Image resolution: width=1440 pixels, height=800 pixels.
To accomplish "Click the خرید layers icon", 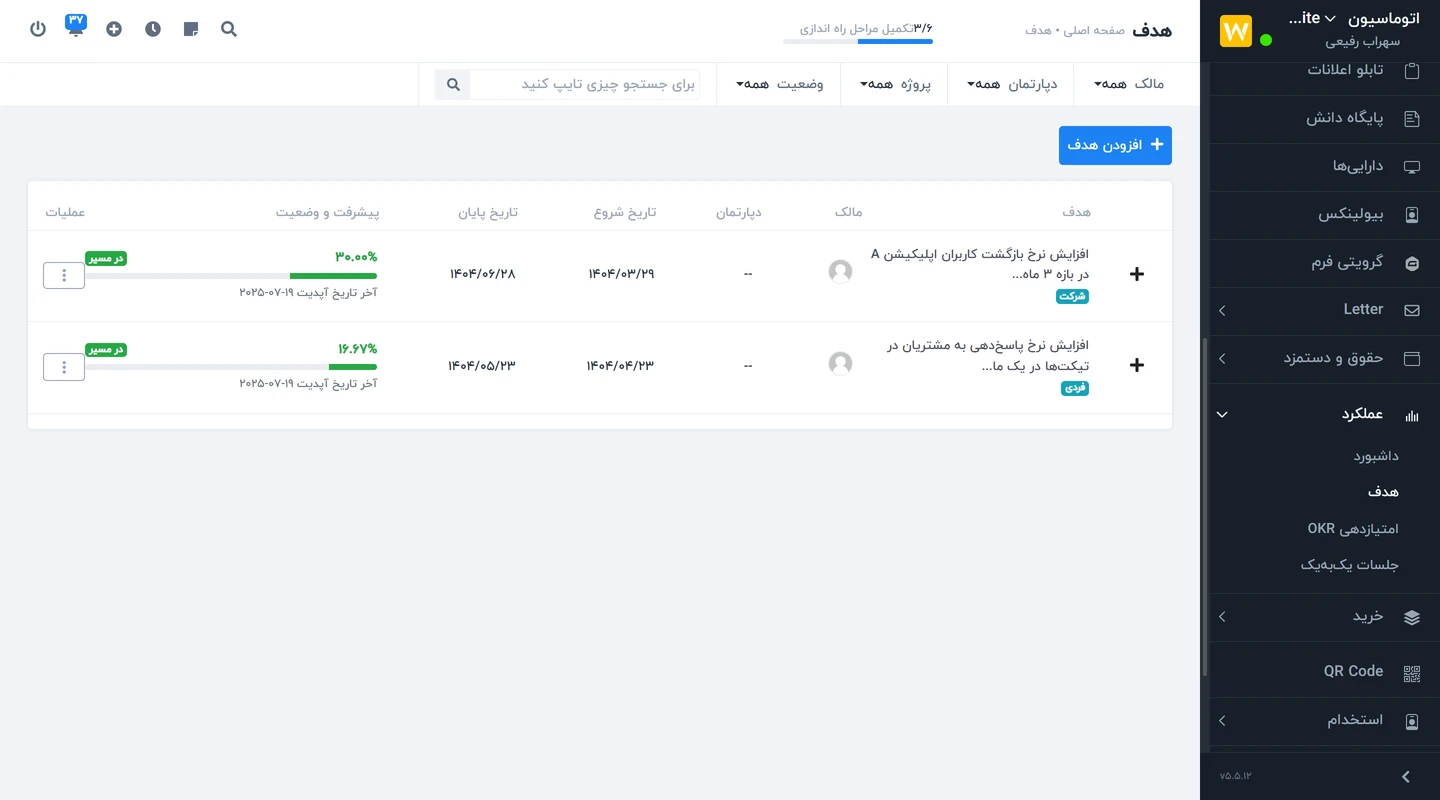I will (x=1412, y=617).
